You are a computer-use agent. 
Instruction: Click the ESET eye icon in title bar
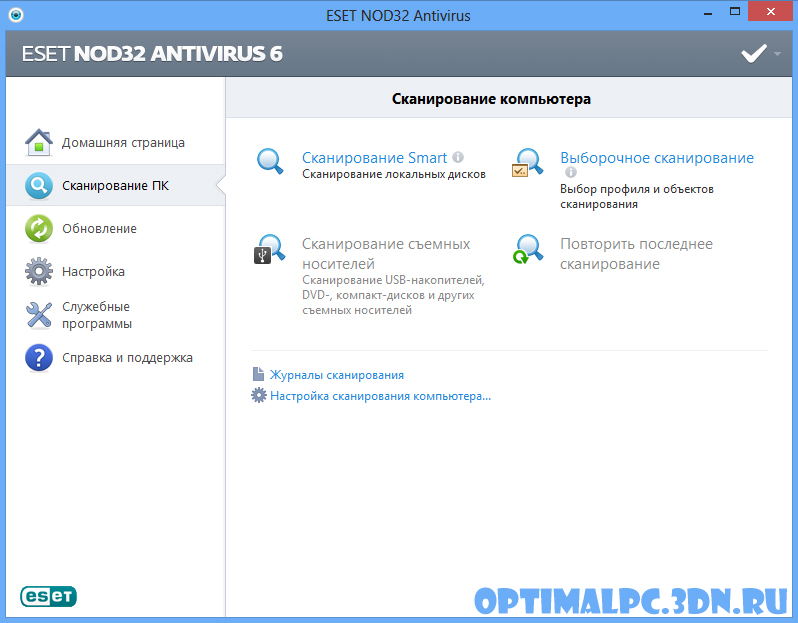[x=16, y=15]
